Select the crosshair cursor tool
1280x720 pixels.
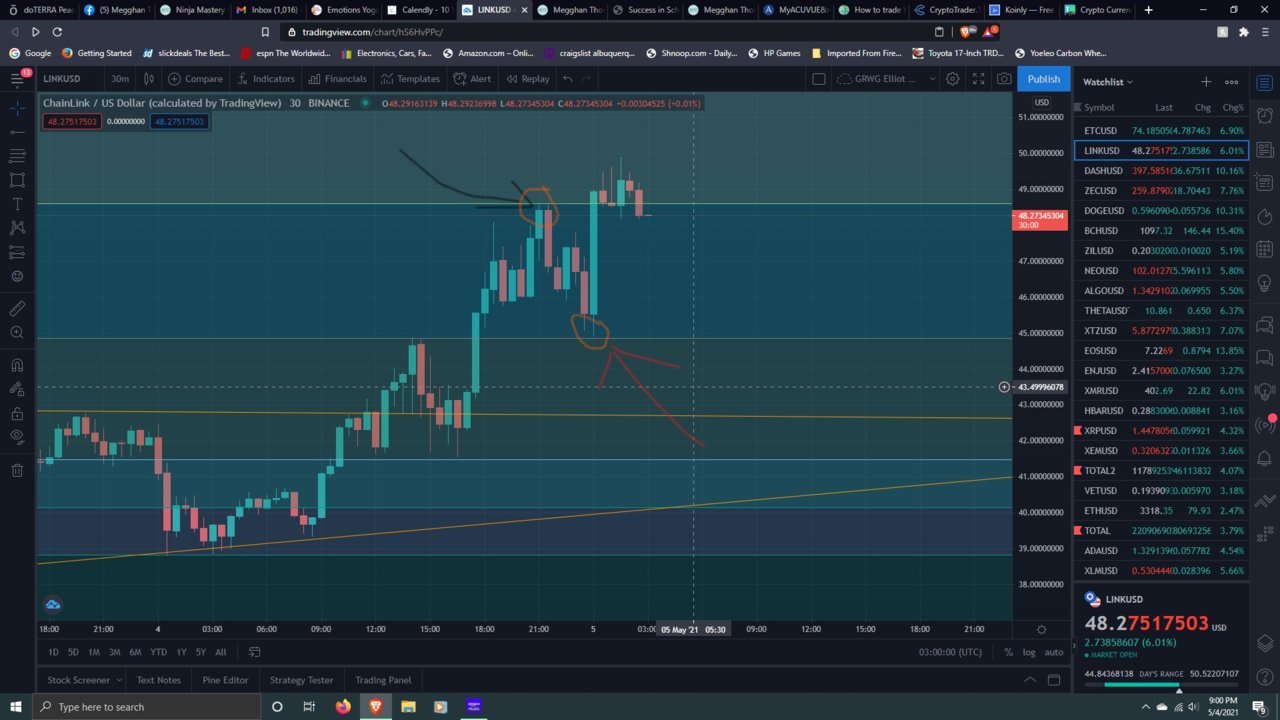pos(17,107)
